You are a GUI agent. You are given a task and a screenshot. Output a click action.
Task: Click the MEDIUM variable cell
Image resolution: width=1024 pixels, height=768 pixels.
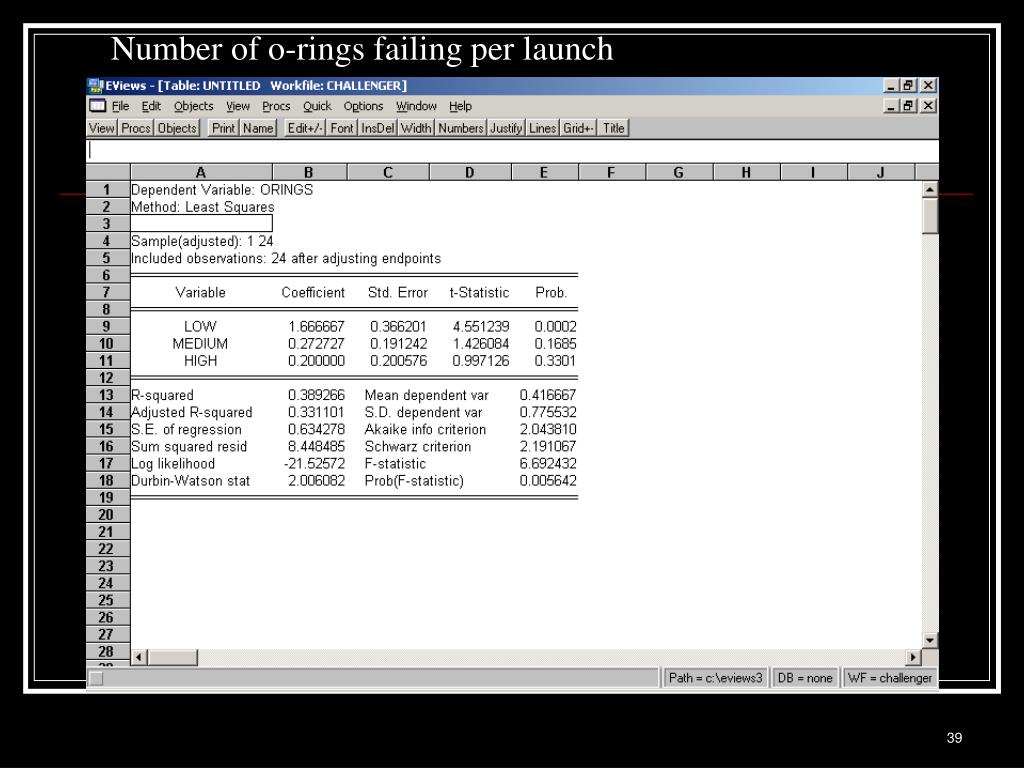coord(200,344)
